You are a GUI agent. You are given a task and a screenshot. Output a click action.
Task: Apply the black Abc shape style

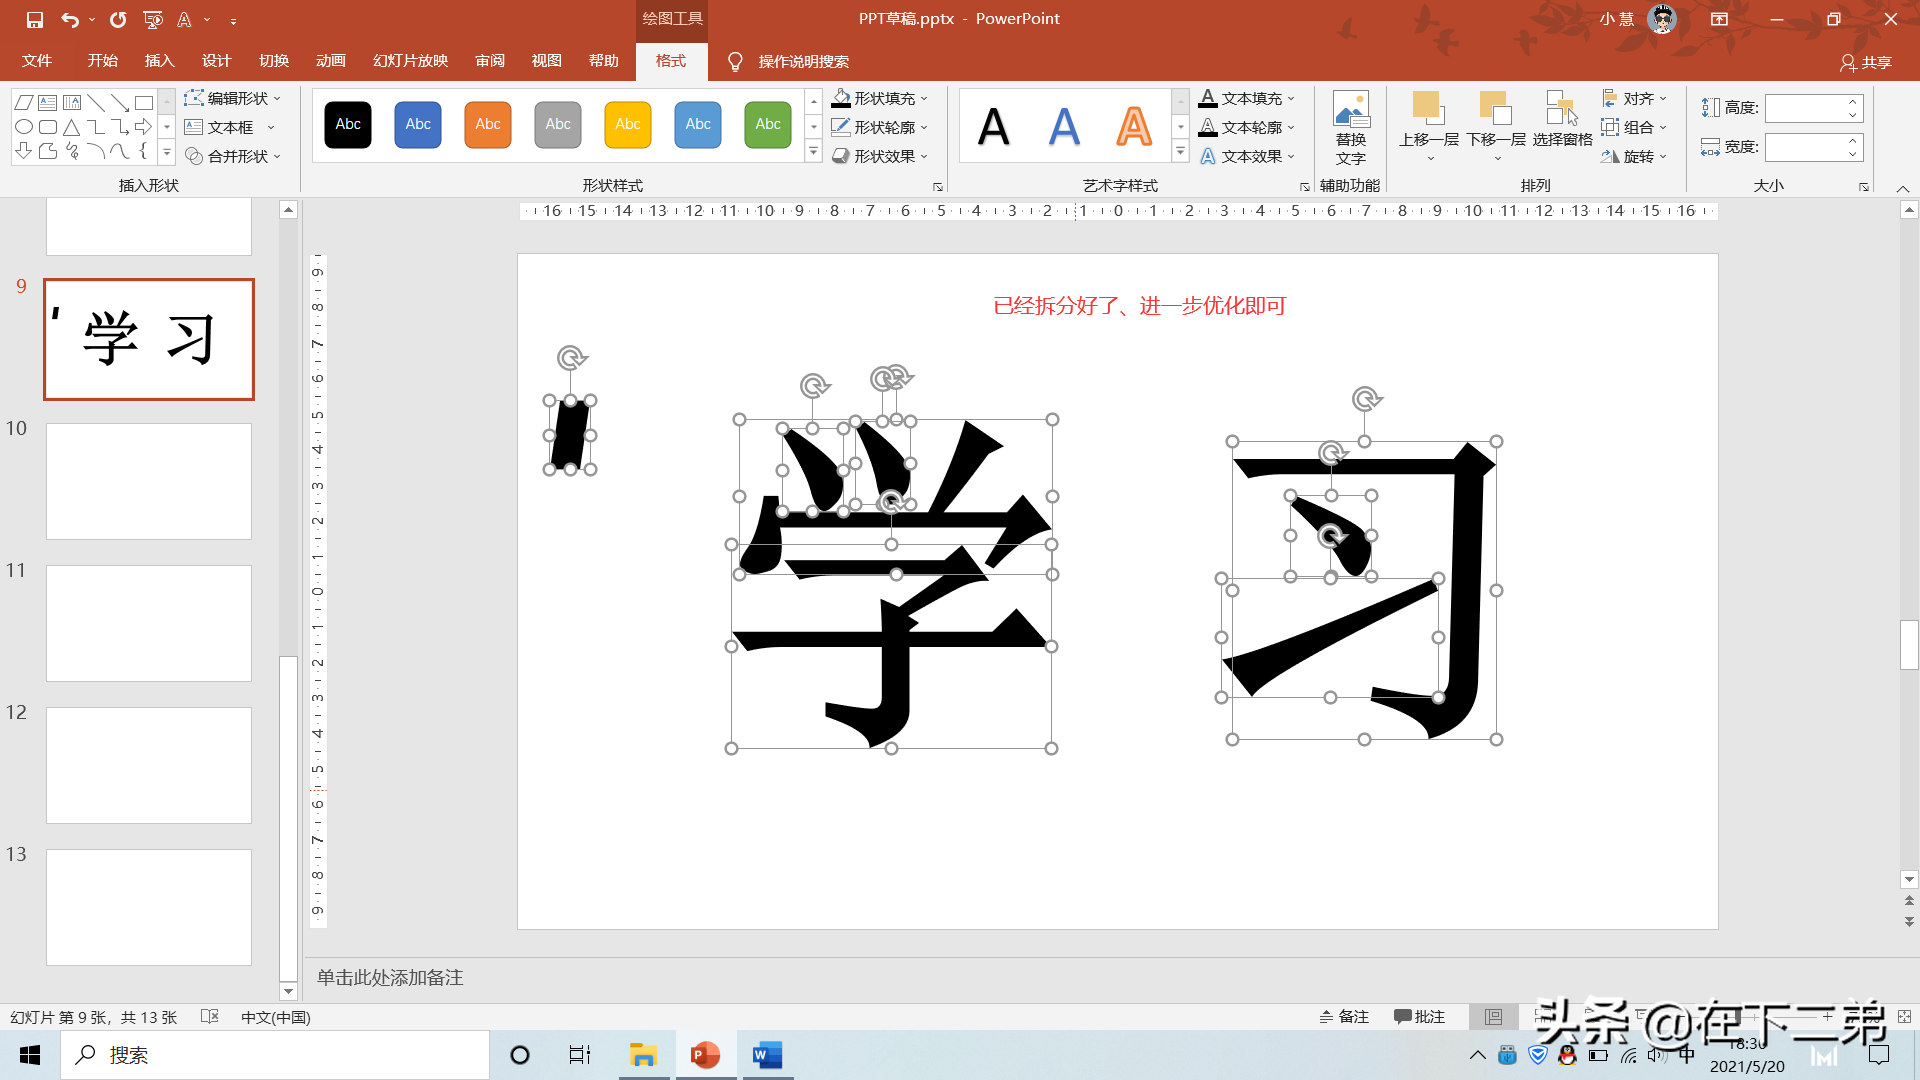click(x=348, y=125)
